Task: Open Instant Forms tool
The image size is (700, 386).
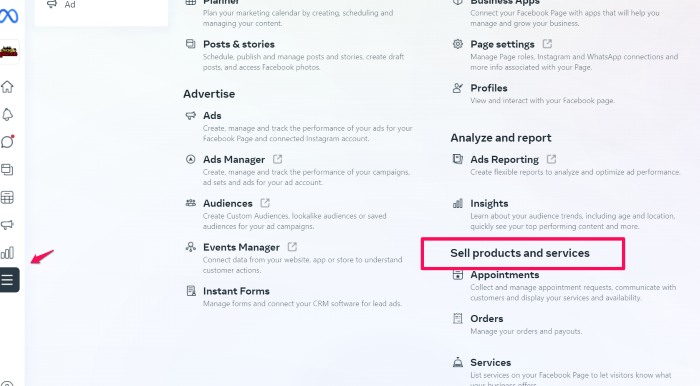Action: click(236, 291)
